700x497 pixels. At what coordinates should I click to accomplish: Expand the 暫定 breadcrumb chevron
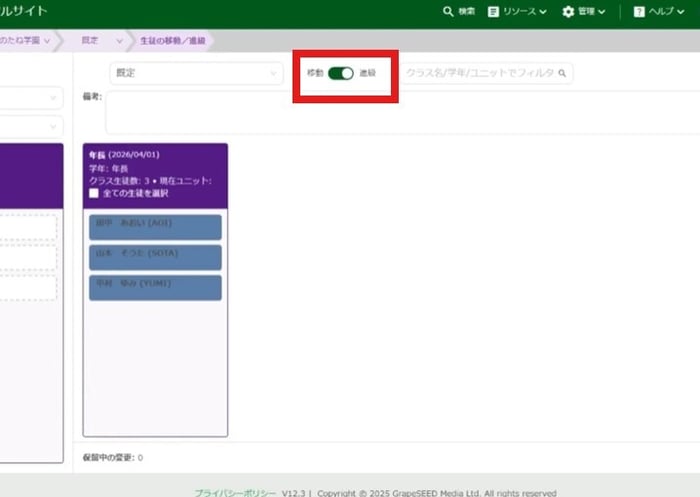(119, 41)
